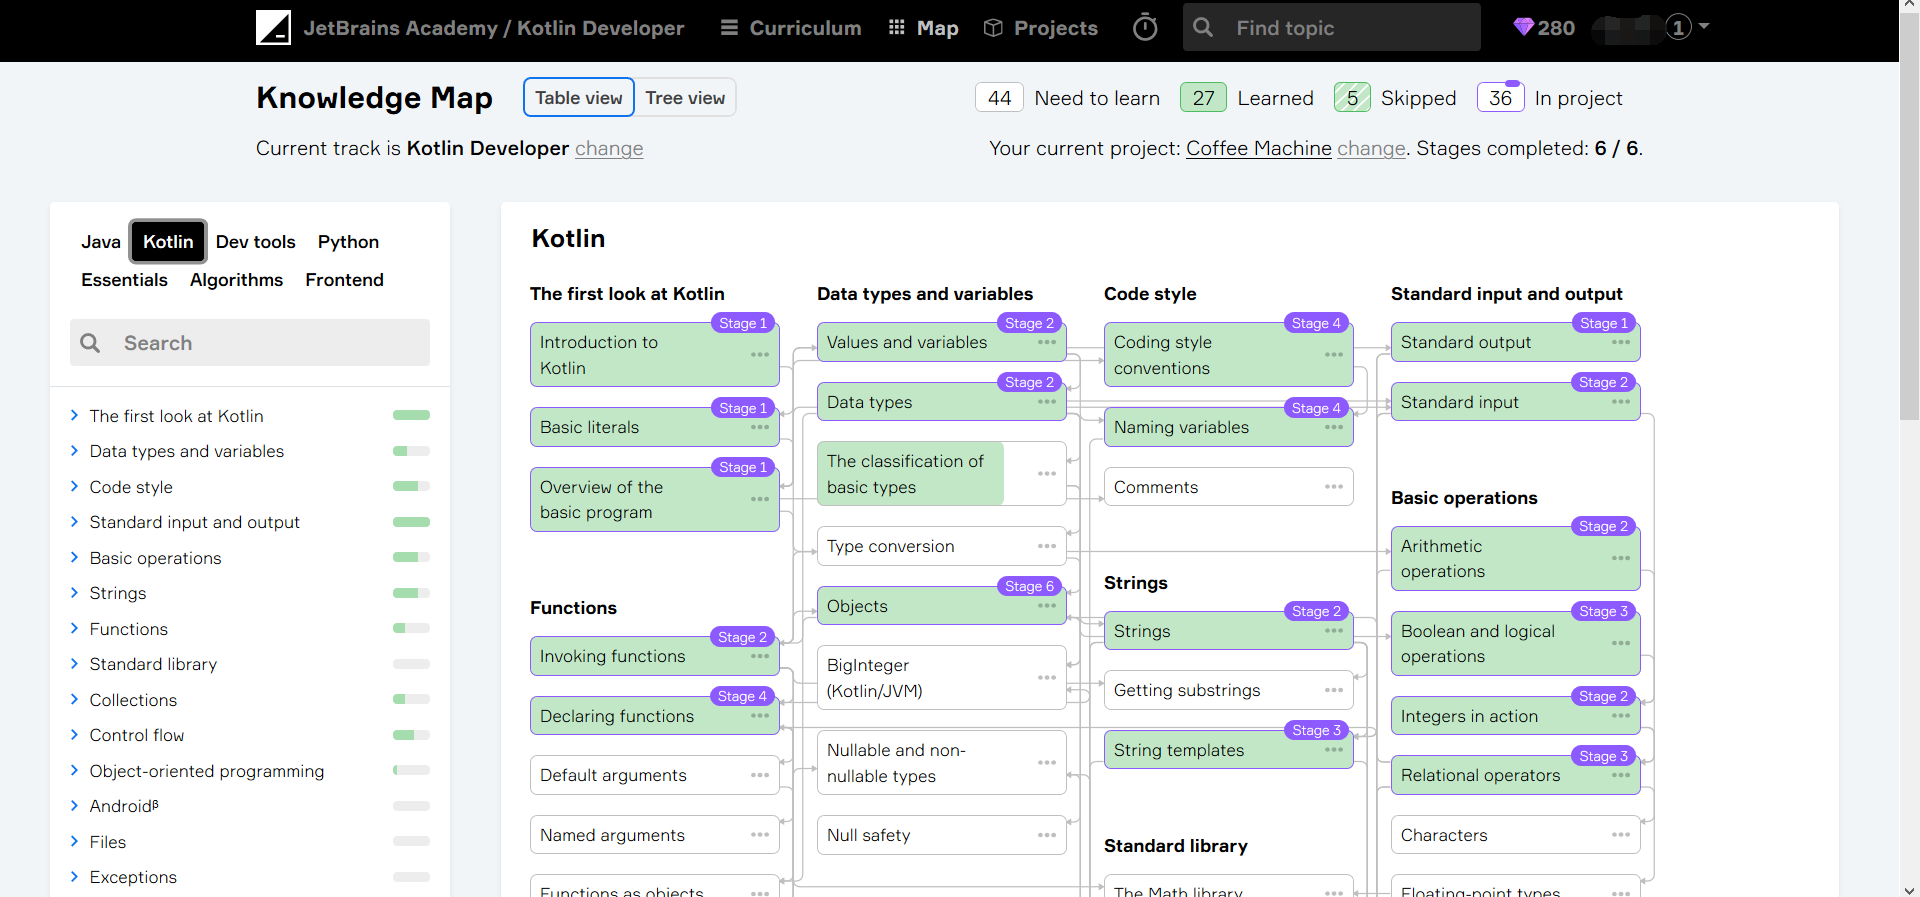Screen dimensions: 1920x897
Task: Select the Java tab
Action: tap(101, 242)
